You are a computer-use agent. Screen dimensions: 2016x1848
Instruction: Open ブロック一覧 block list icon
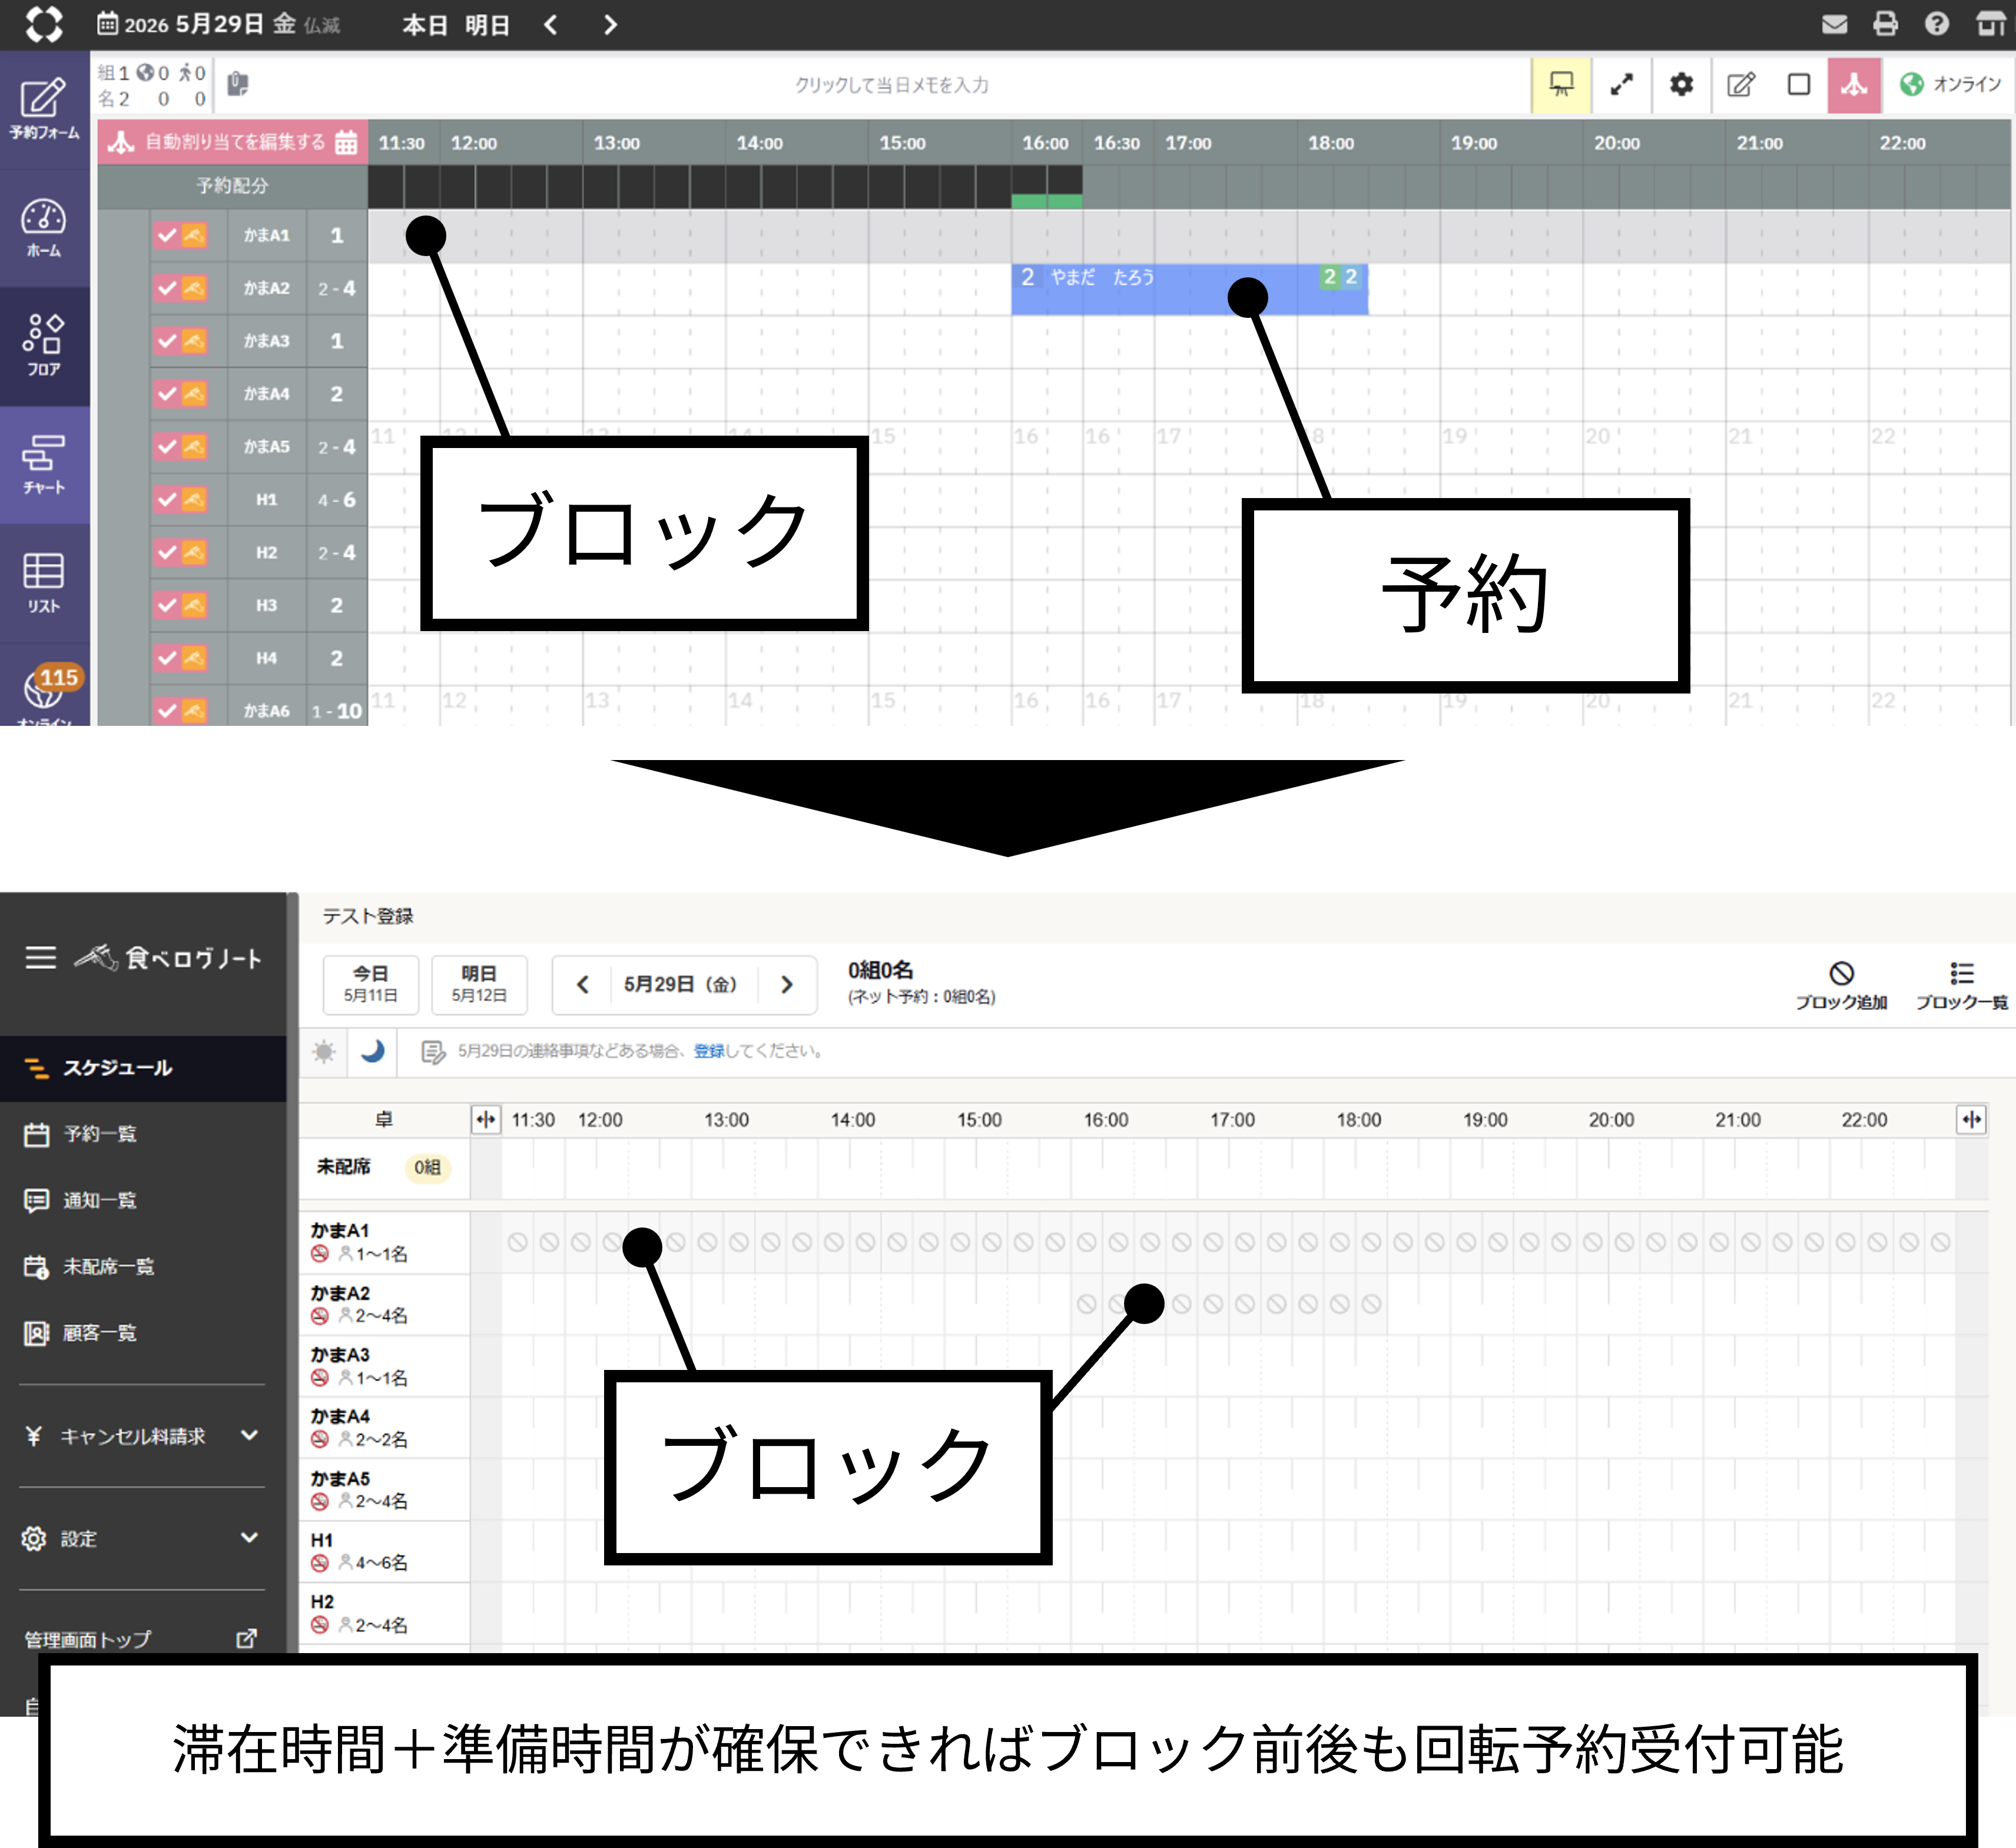1961,986
